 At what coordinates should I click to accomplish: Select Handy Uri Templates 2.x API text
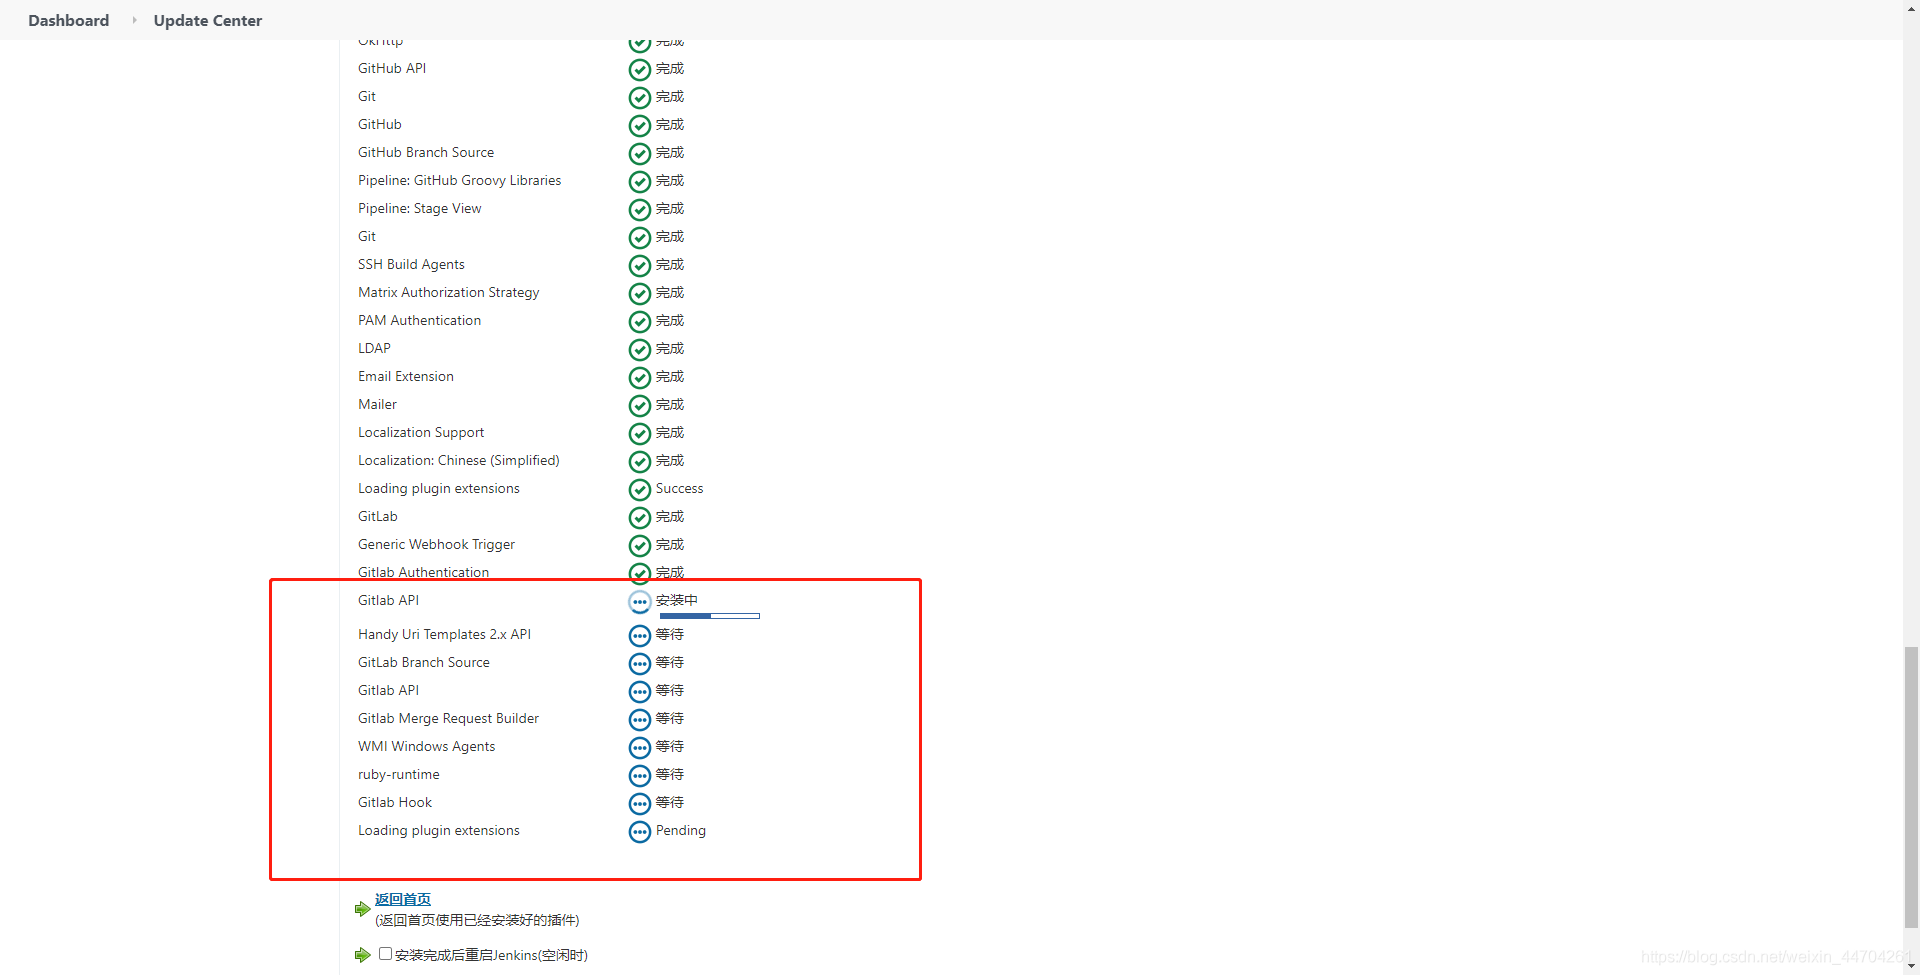click(445, 634)
